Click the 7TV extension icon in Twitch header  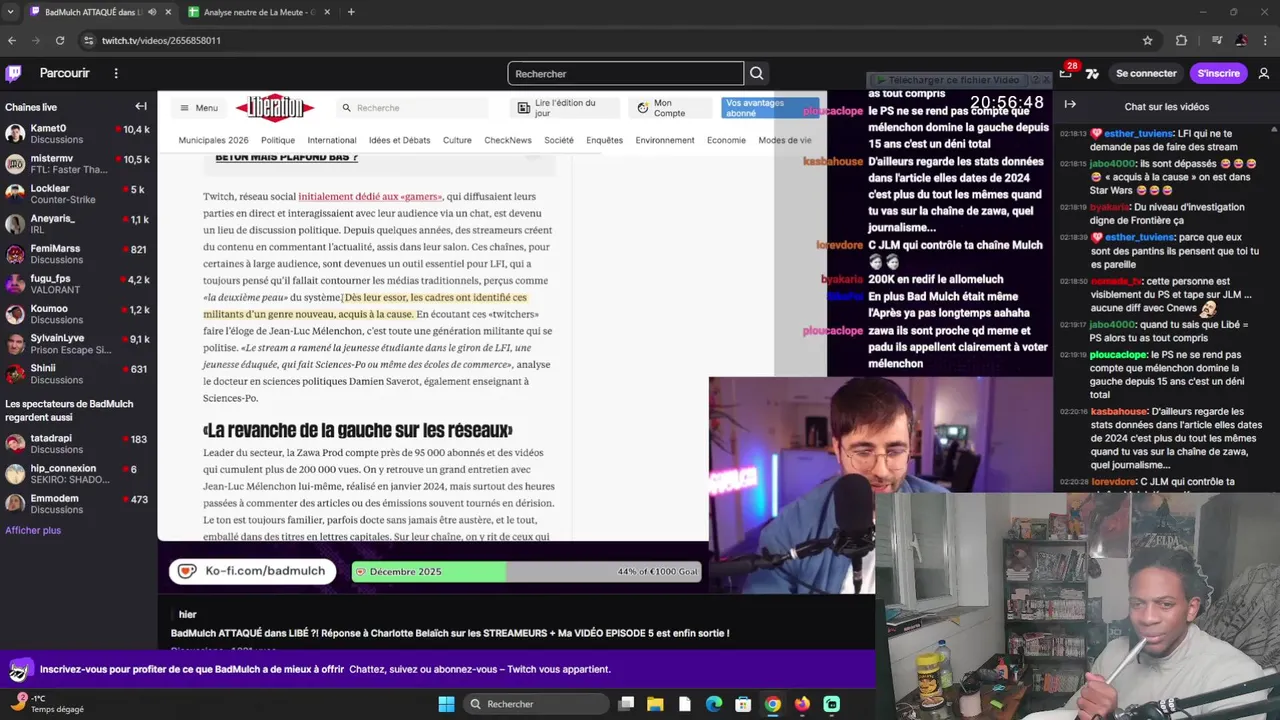click(x=1092, y=73)
